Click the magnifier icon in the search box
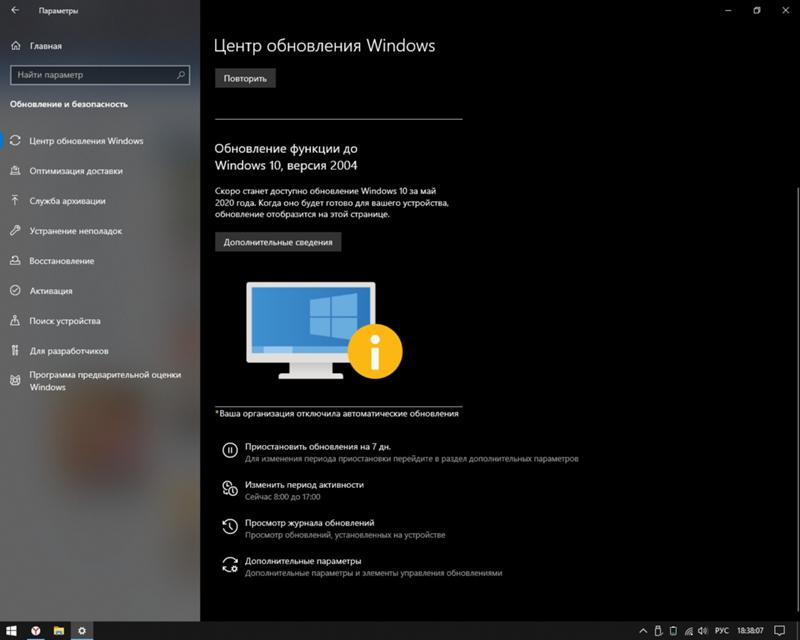The width and height of the screenshot is (800, 640). pyautogui.click(x=181, y=75)
